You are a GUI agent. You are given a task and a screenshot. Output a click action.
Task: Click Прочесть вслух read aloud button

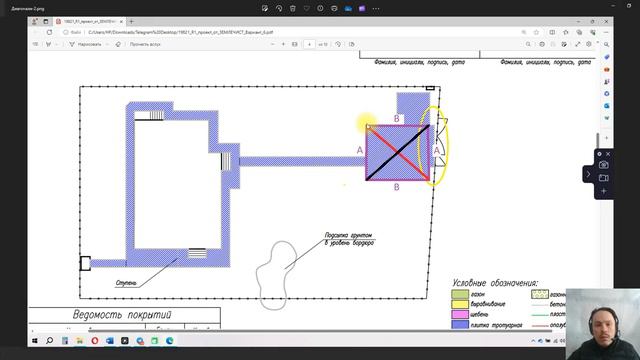[x=145, y=44]
